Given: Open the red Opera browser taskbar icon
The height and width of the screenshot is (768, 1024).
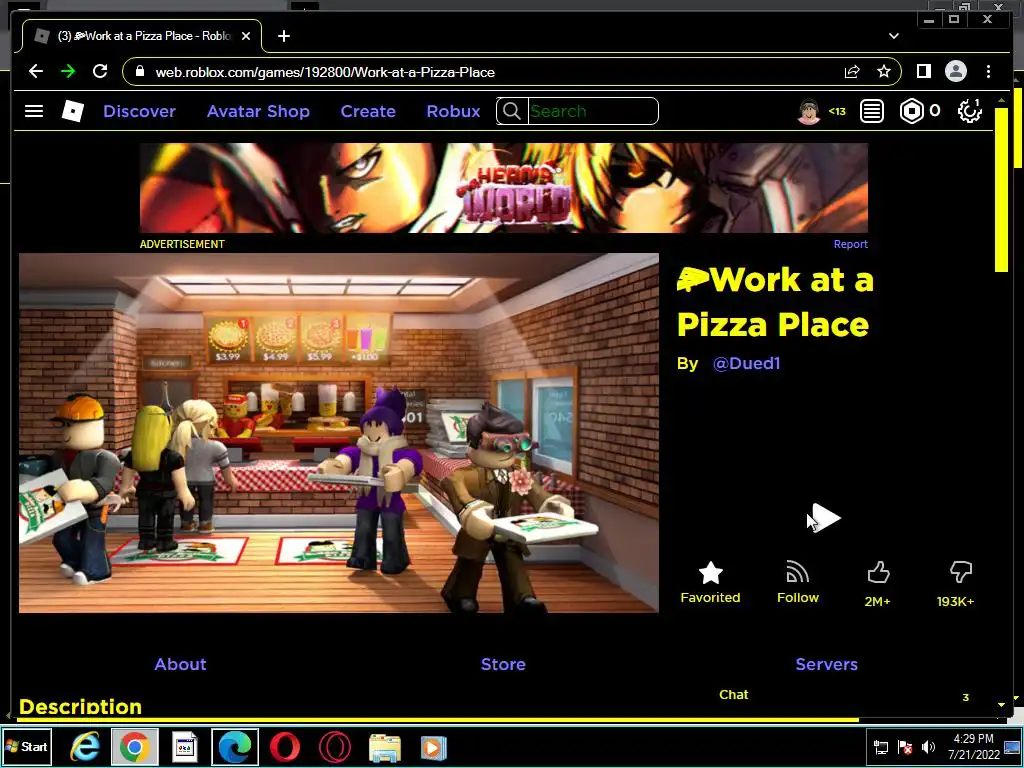Looking at the screenshot, I should pos(285,747).
